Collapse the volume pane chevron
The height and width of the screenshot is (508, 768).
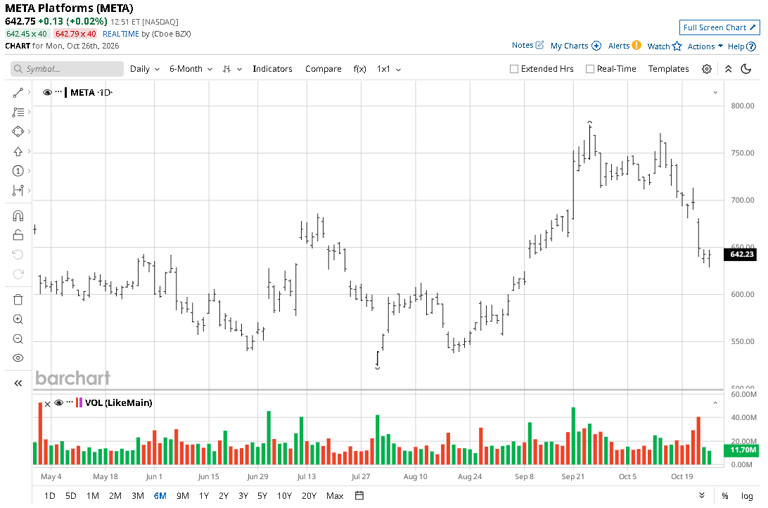(x=715, y=403)
